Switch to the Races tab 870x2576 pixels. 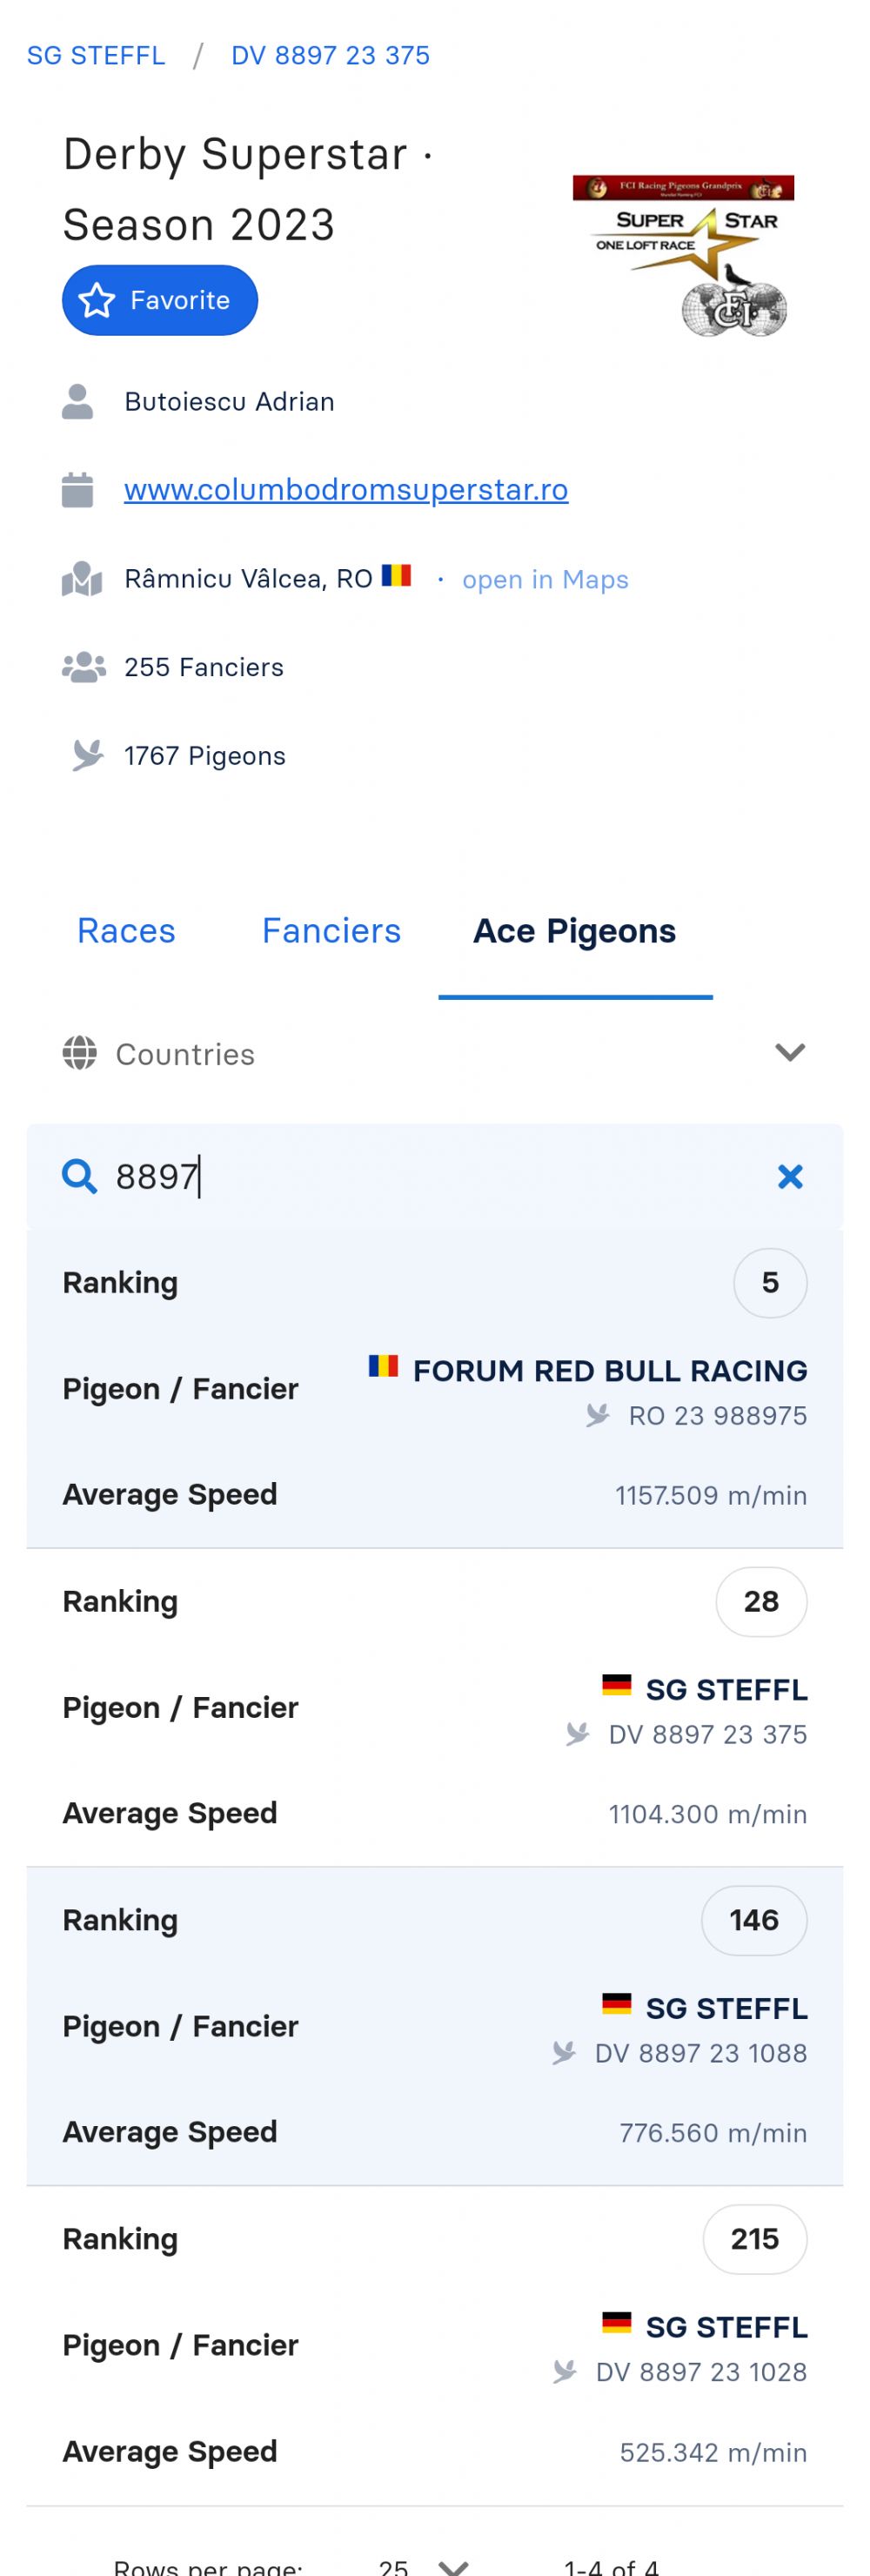[126, 931]
